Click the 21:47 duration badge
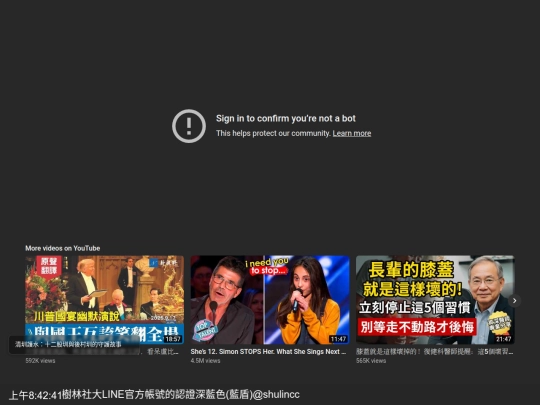540x405 pixels. (x=503, y=339)
